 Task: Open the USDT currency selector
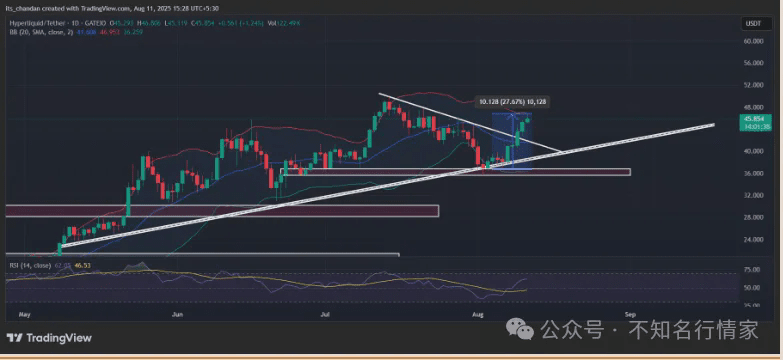[x=751, y=24]
